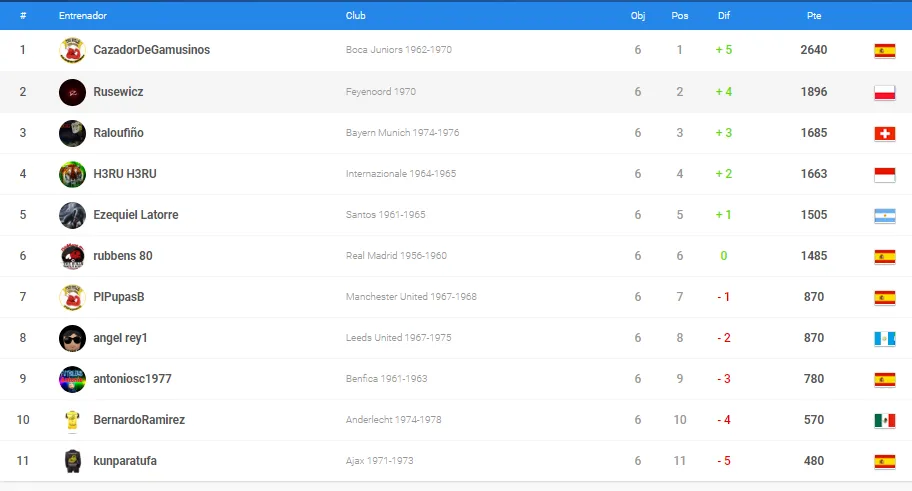Screen dimensions: 912x491
Task: Open H3RU H3RU profile name
Action: (124, 173)
